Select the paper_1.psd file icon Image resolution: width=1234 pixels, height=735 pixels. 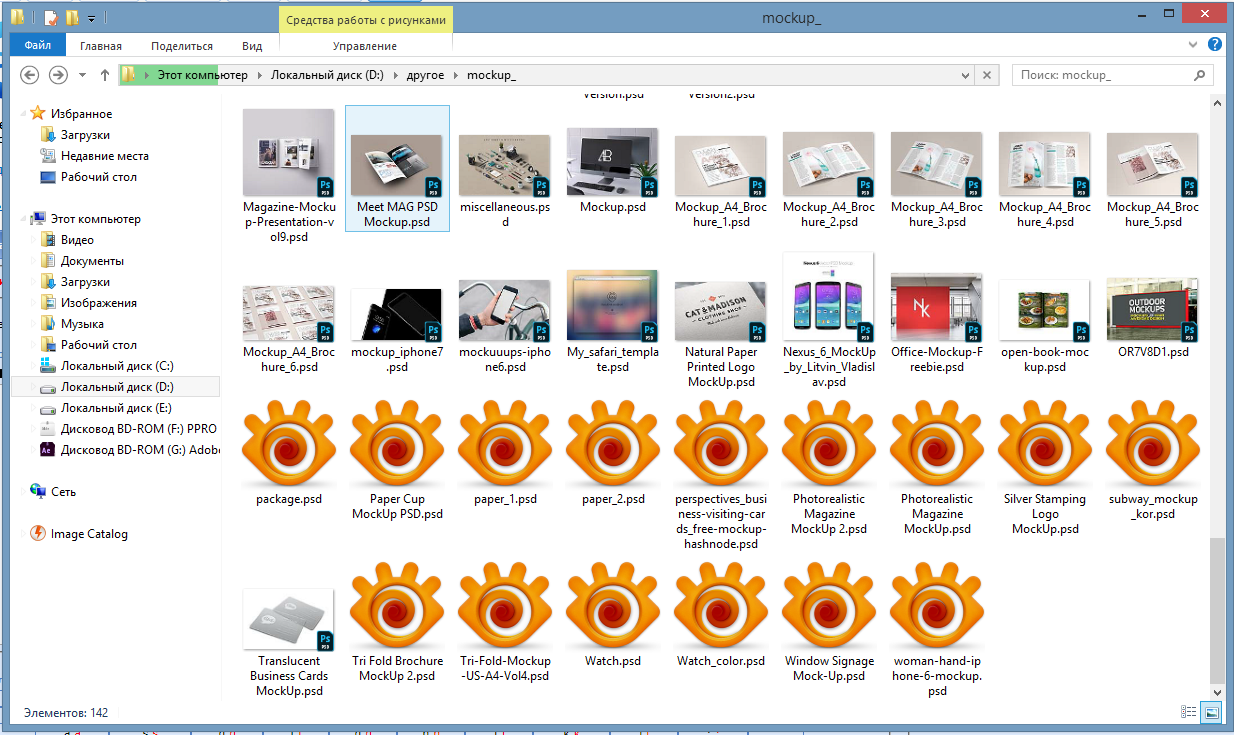coord(505,443)
